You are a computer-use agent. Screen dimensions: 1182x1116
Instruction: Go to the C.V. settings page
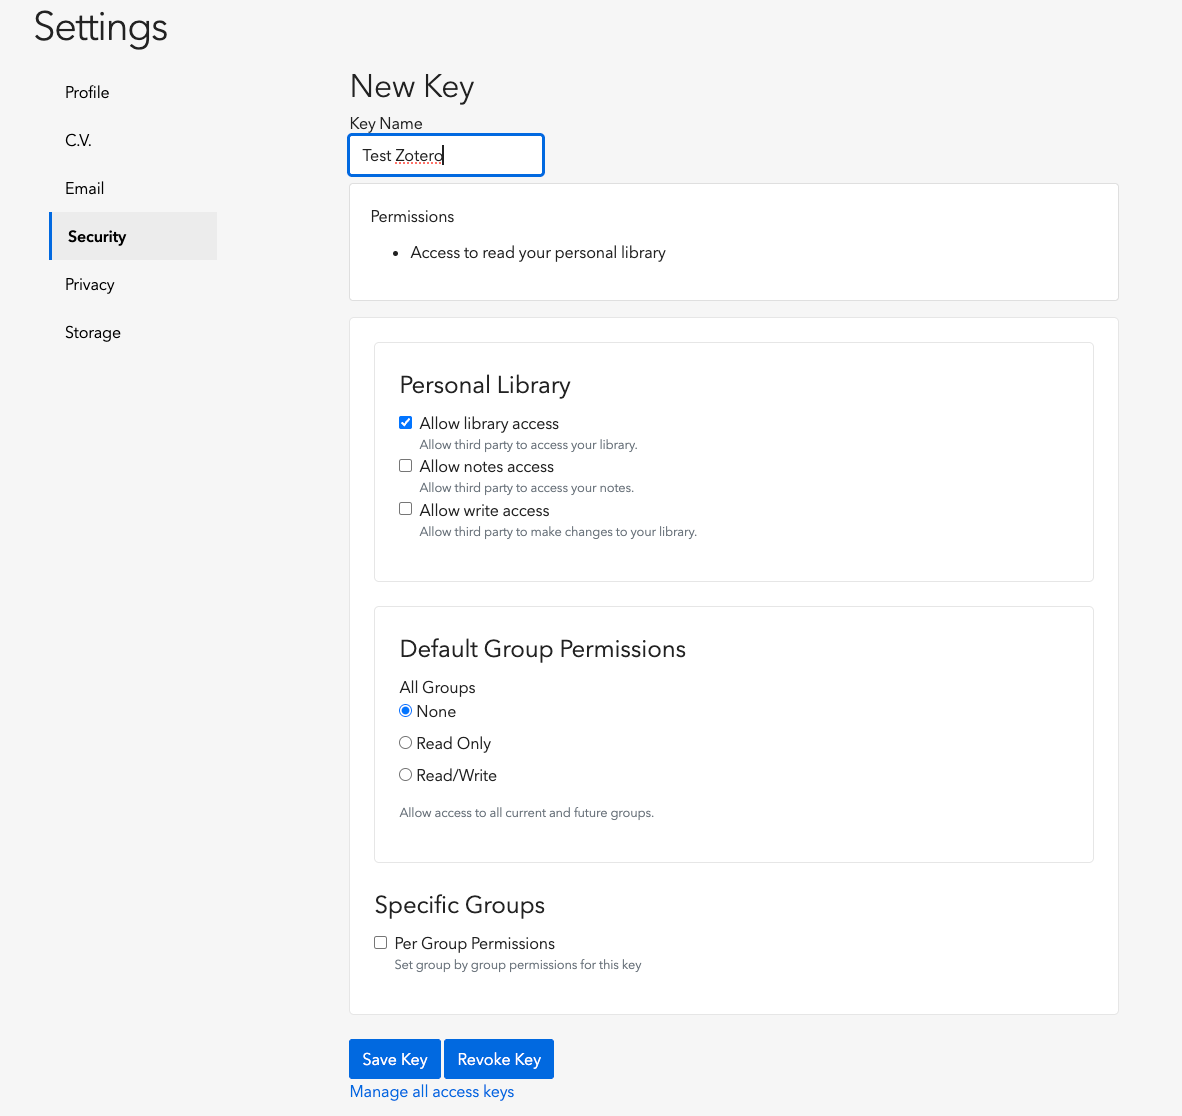click(78, 140)
